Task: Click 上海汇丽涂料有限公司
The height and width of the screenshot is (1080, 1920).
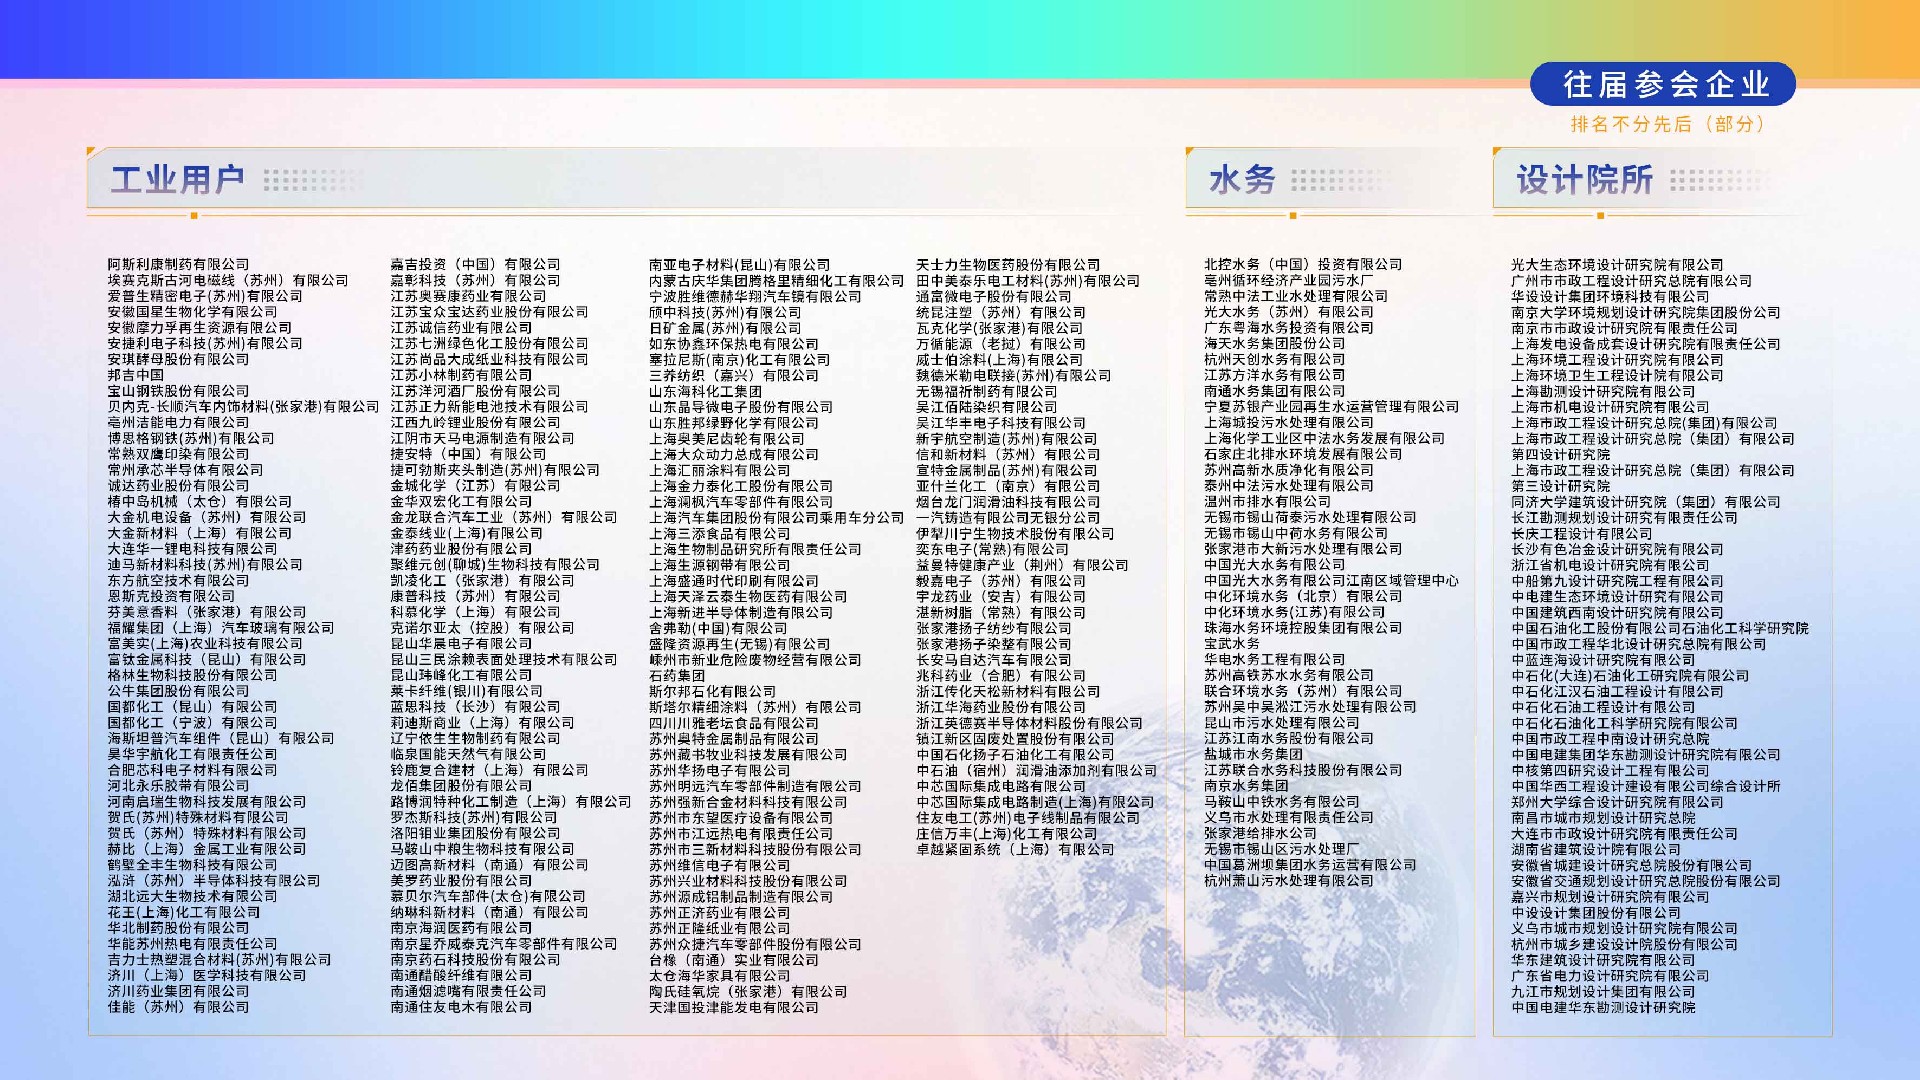Action: [720, 470]
